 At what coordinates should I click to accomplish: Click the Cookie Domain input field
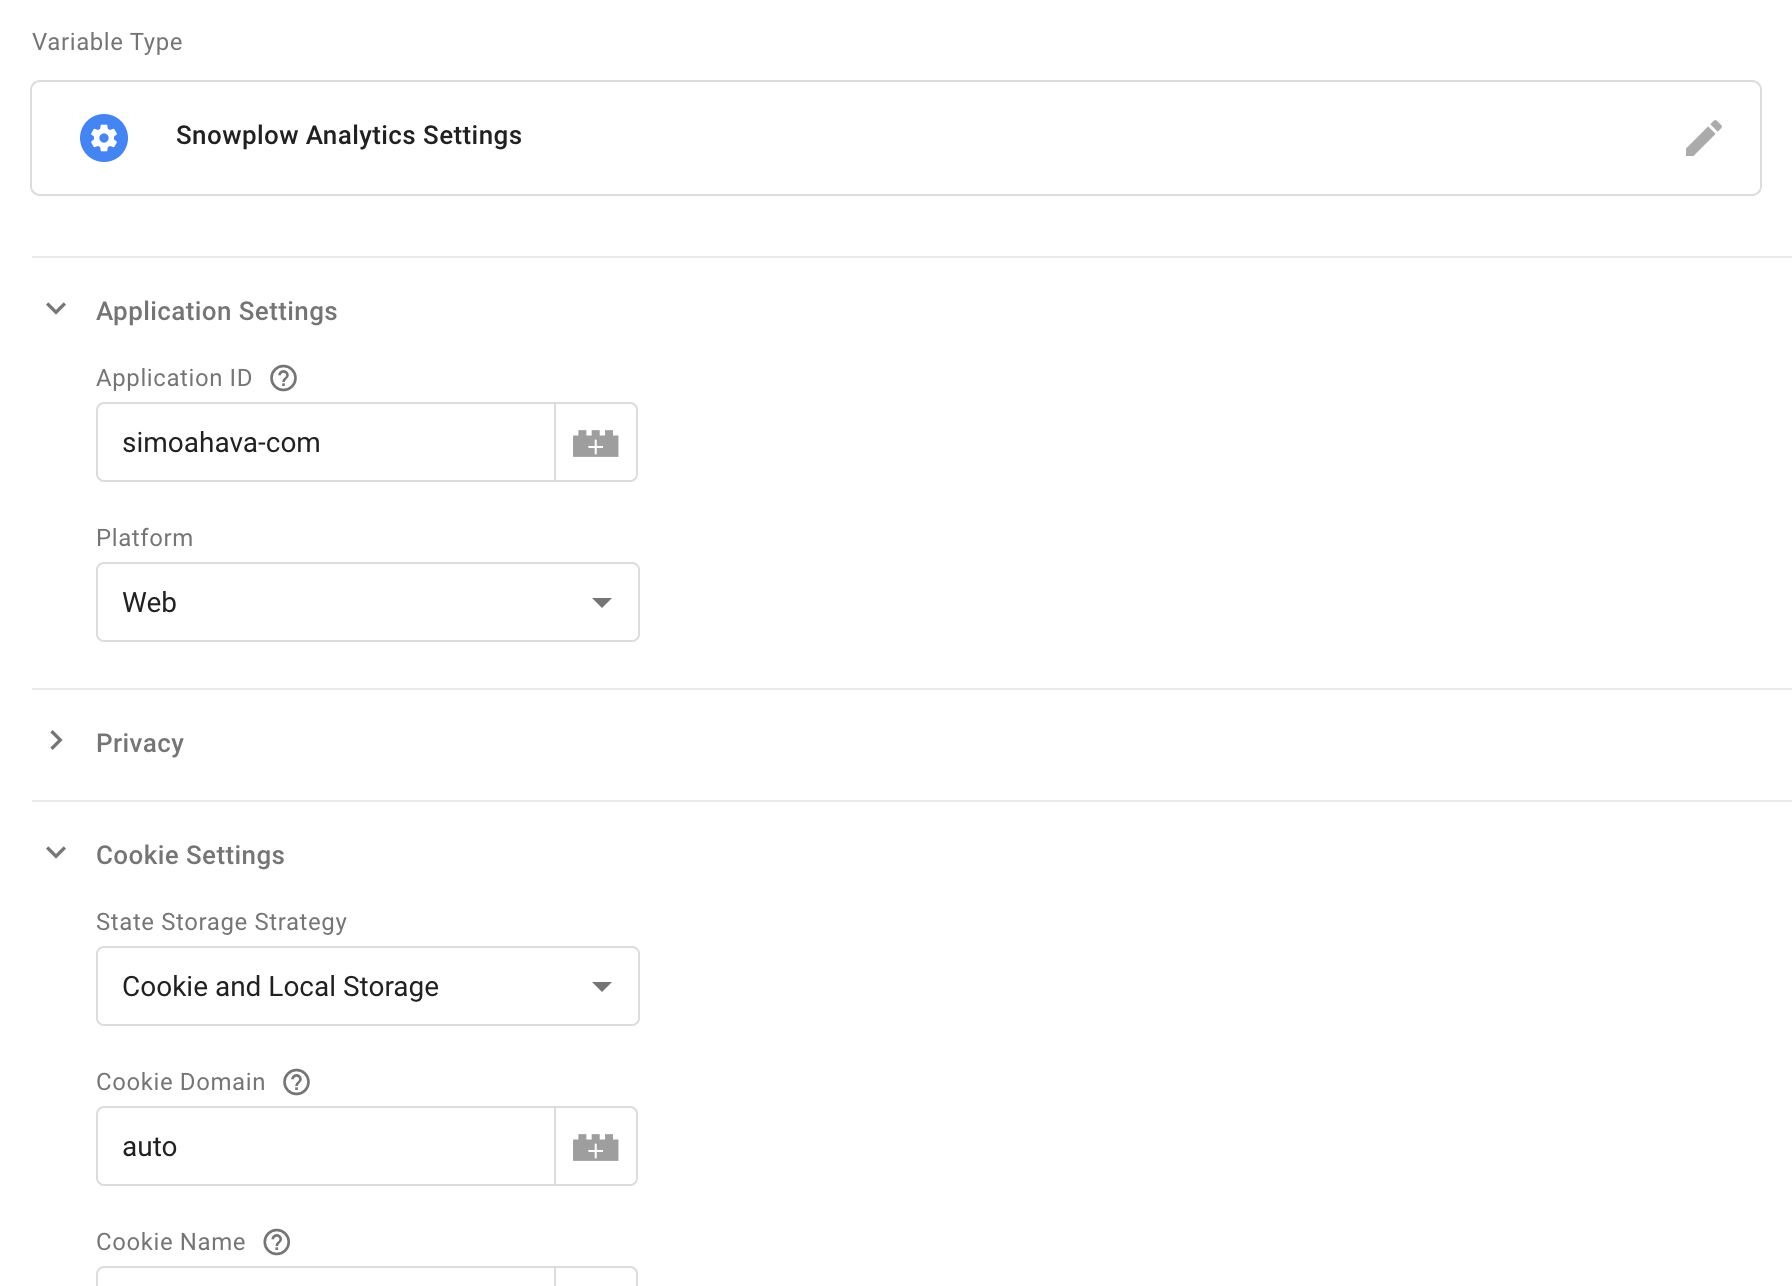(x=326, y=1146)
